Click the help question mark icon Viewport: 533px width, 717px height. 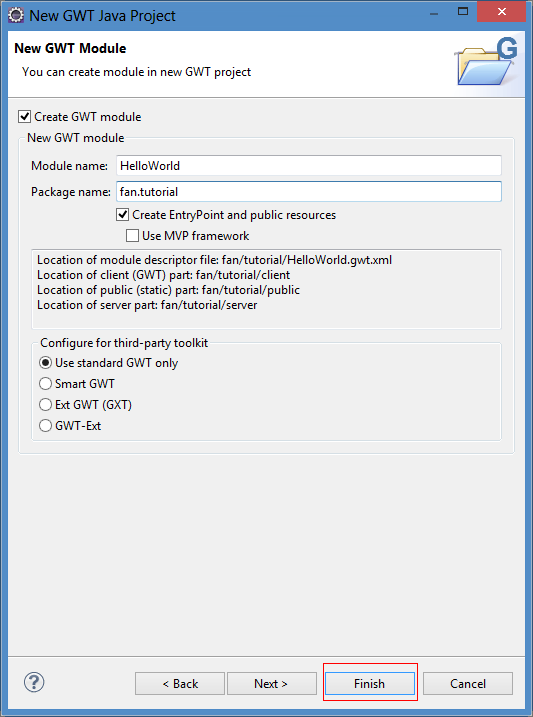34,682
